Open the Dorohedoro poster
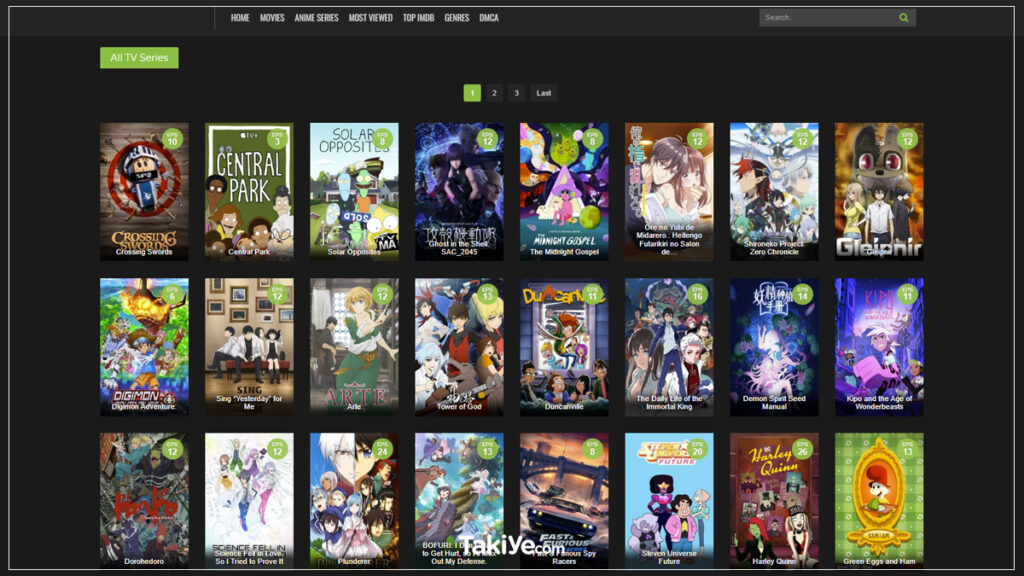Viewport: 1024px width, 576px height. pos(144,501)
